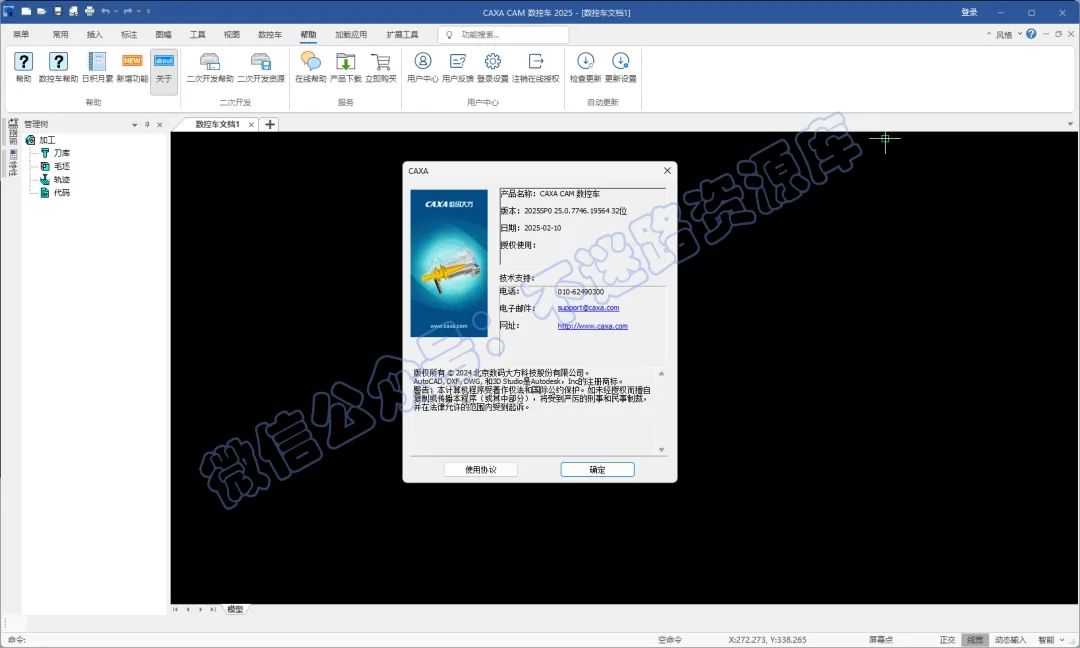Click the blue help question icon near 风格
Screen dimensions: 1080x648
pos(1031,34)
